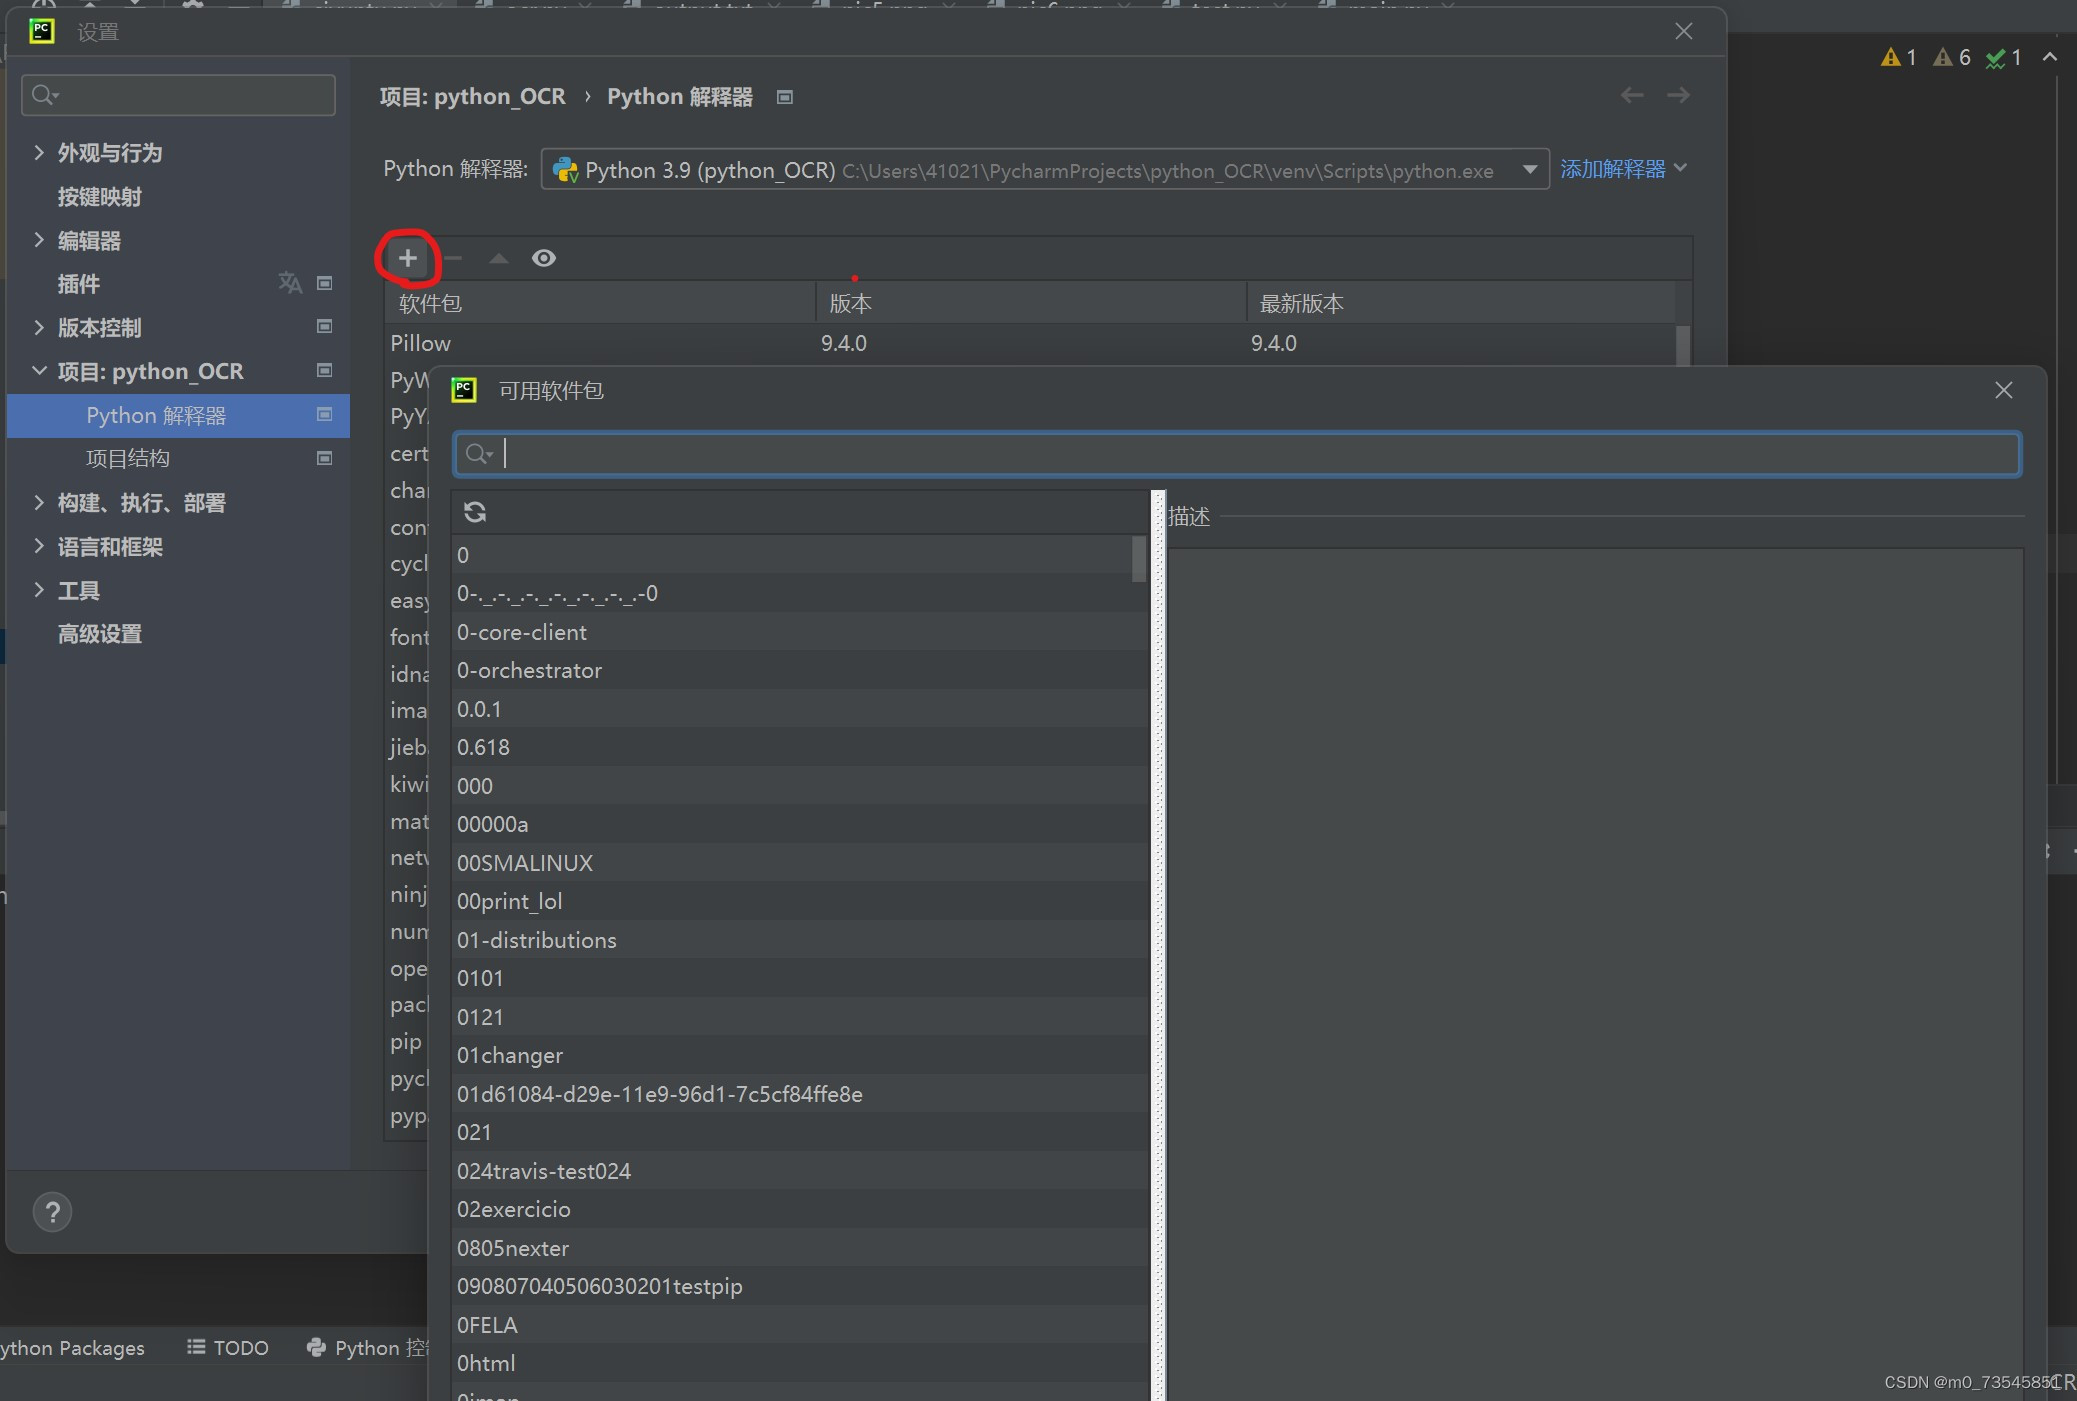Click the help question mark button

[x=52, y=1212]
